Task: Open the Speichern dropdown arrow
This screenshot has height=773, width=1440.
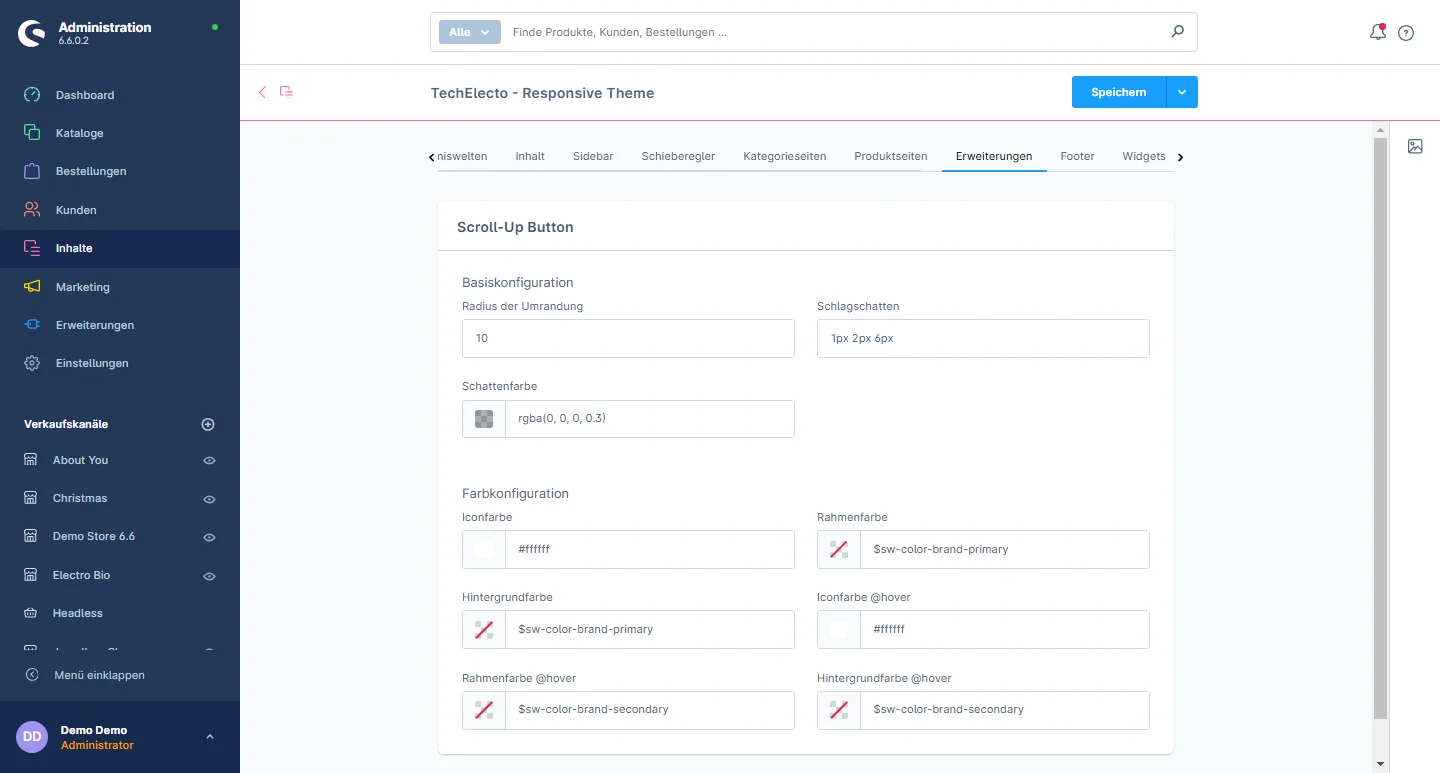Action: tap(1182, 92)
